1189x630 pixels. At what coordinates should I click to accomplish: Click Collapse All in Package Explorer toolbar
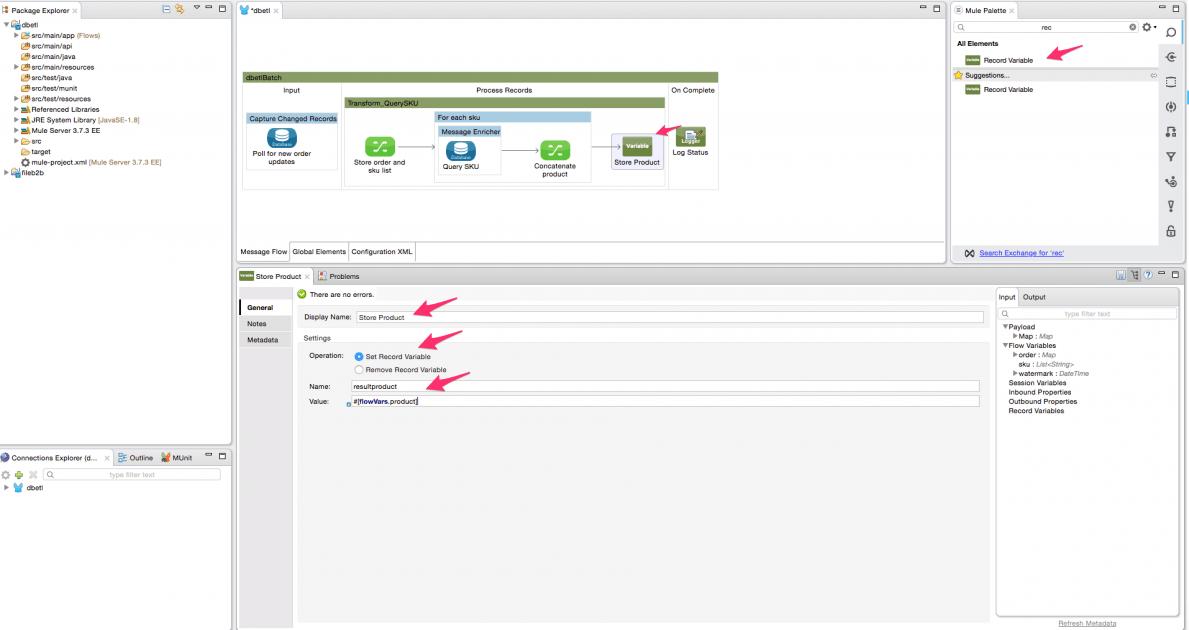click(x=166, y=7)
